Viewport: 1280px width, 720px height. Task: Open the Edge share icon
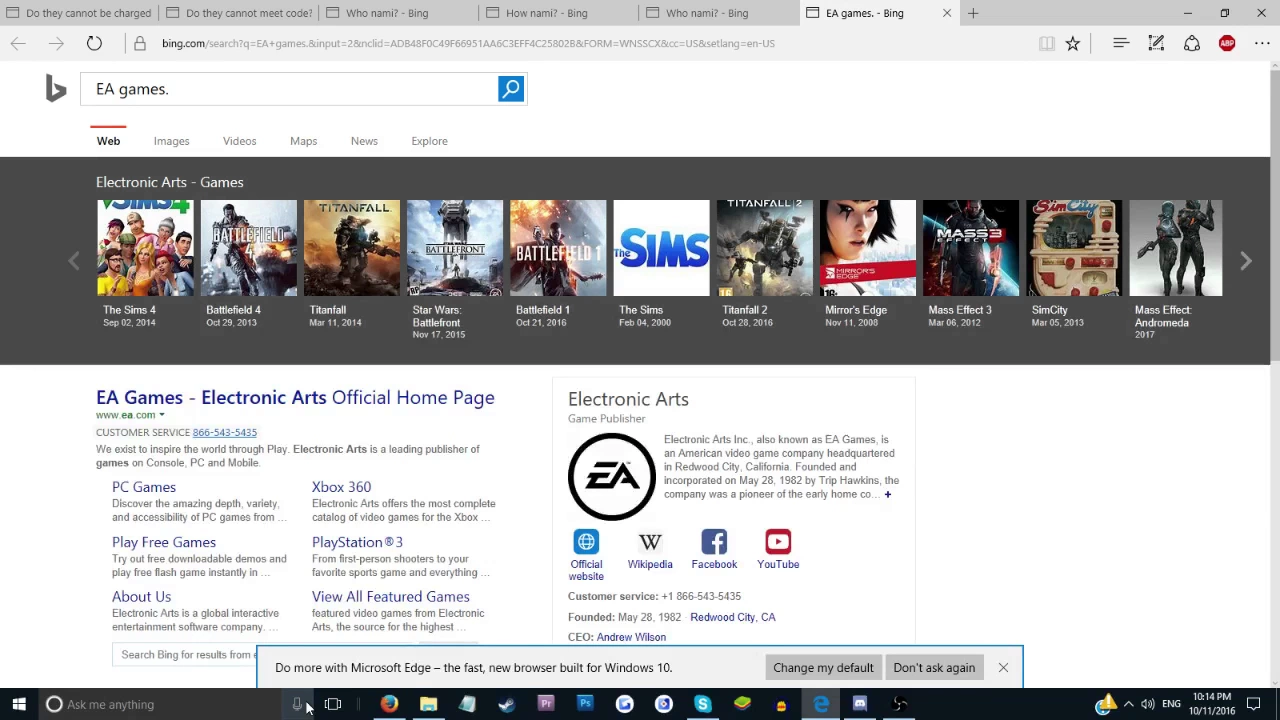[x=1192, y=43]
